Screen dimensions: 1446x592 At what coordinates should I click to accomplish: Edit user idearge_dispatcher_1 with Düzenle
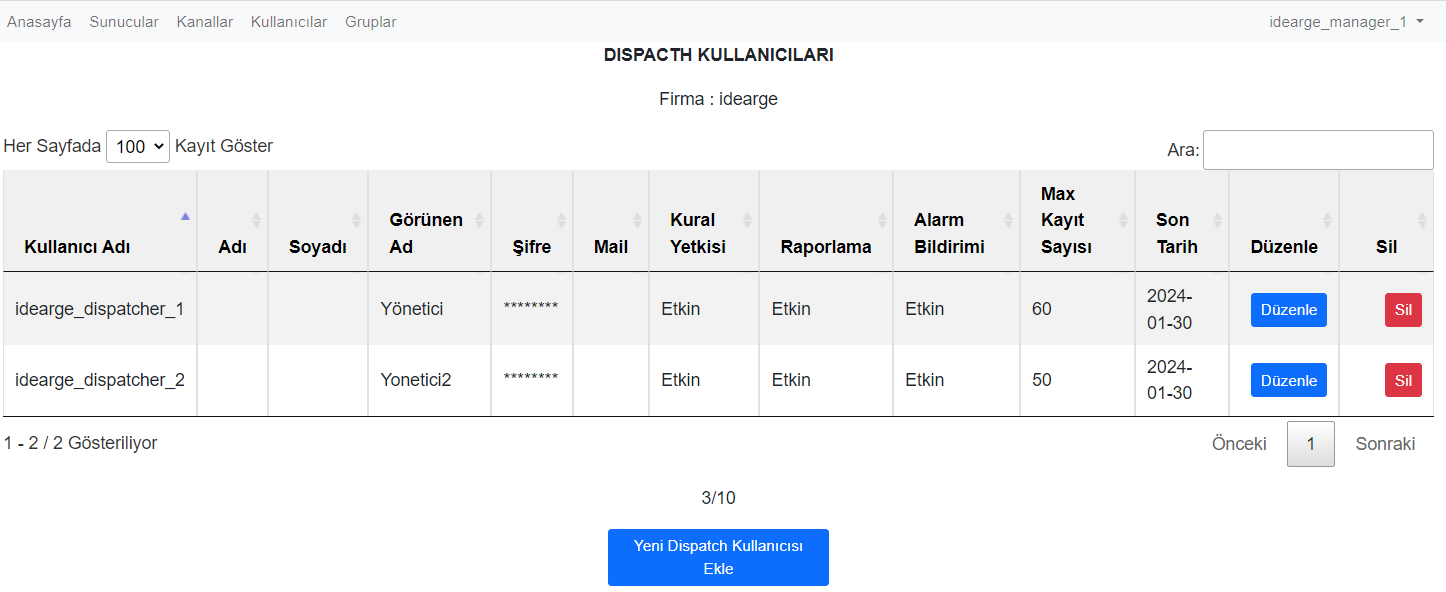pyautogui.click(x=1289, y=310)
